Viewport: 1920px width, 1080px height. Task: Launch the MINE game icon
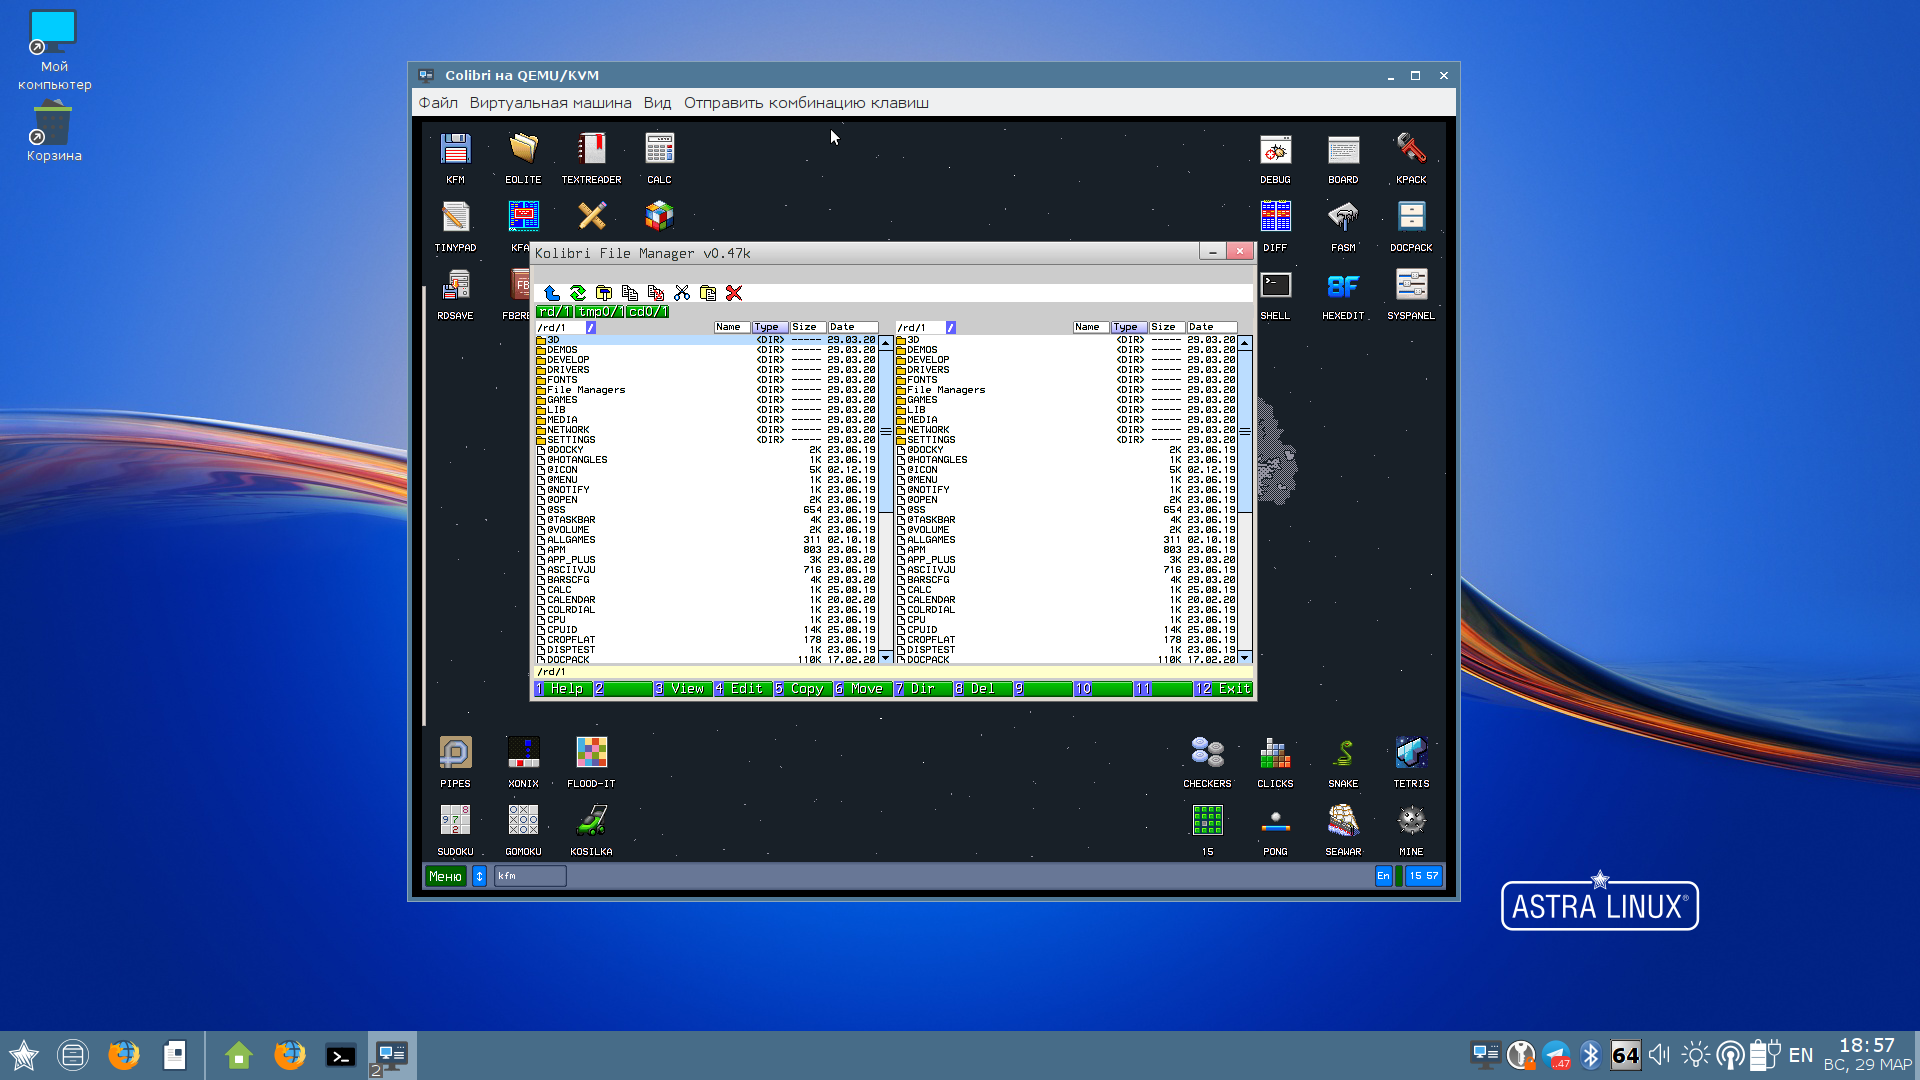(1411, 821)
